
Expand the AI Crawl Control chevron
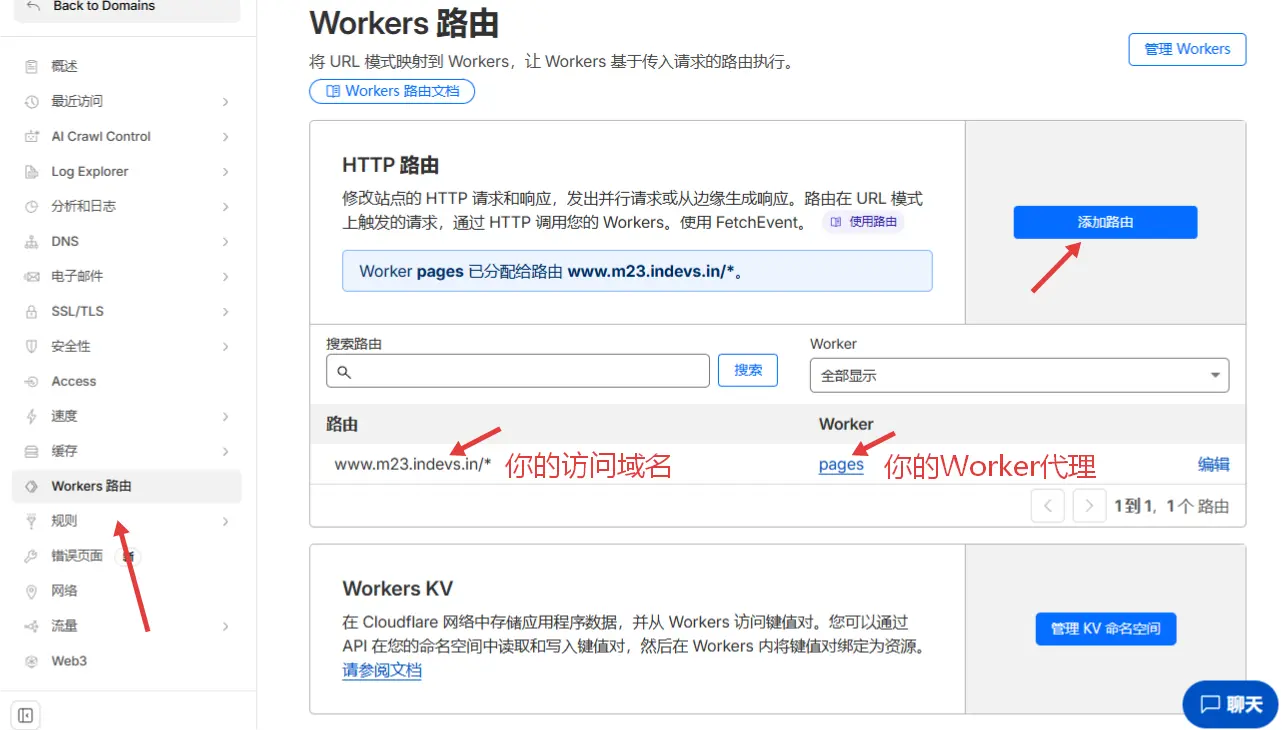[225, 137]
